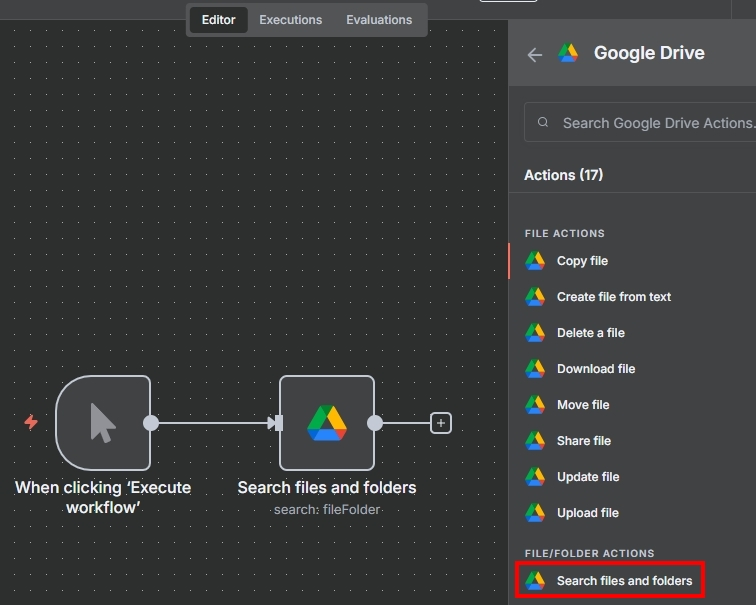This screenshot has height=605, width=756.
Task: Click the Drive icon beside Move file
Action: click(535, 405)
